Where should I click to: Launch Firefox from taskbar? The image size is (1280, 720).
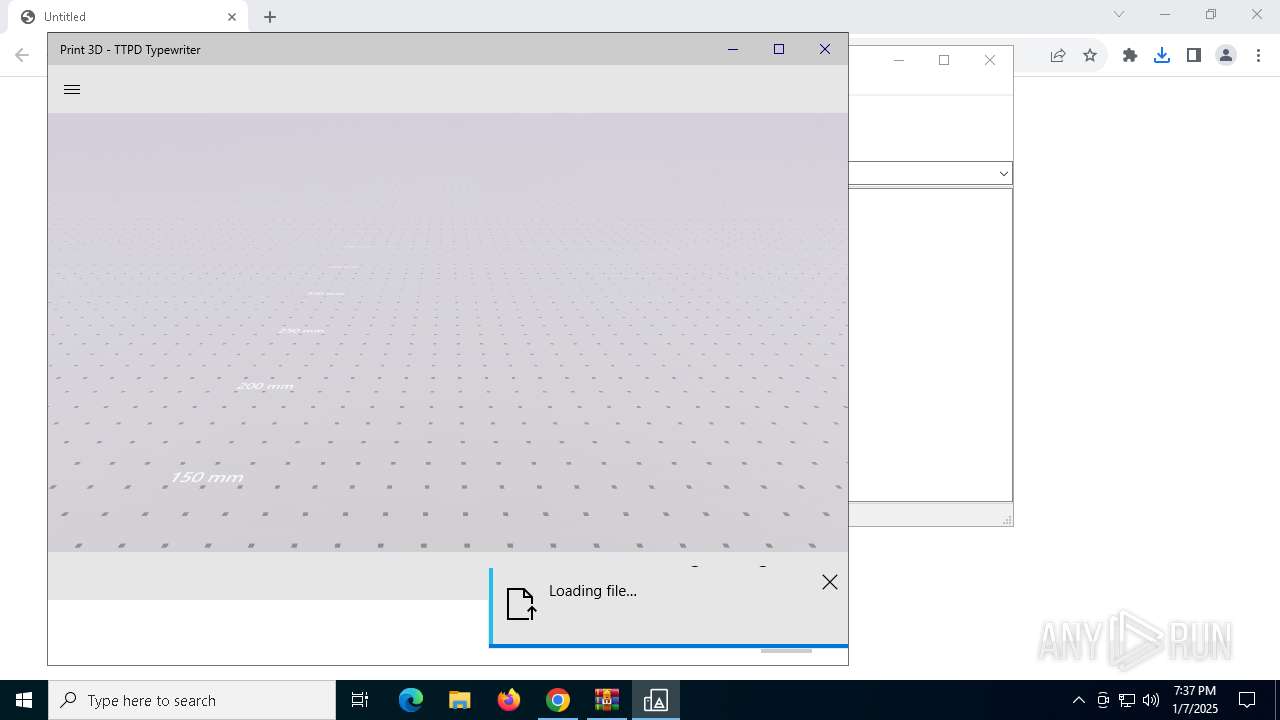pos(509,700)
